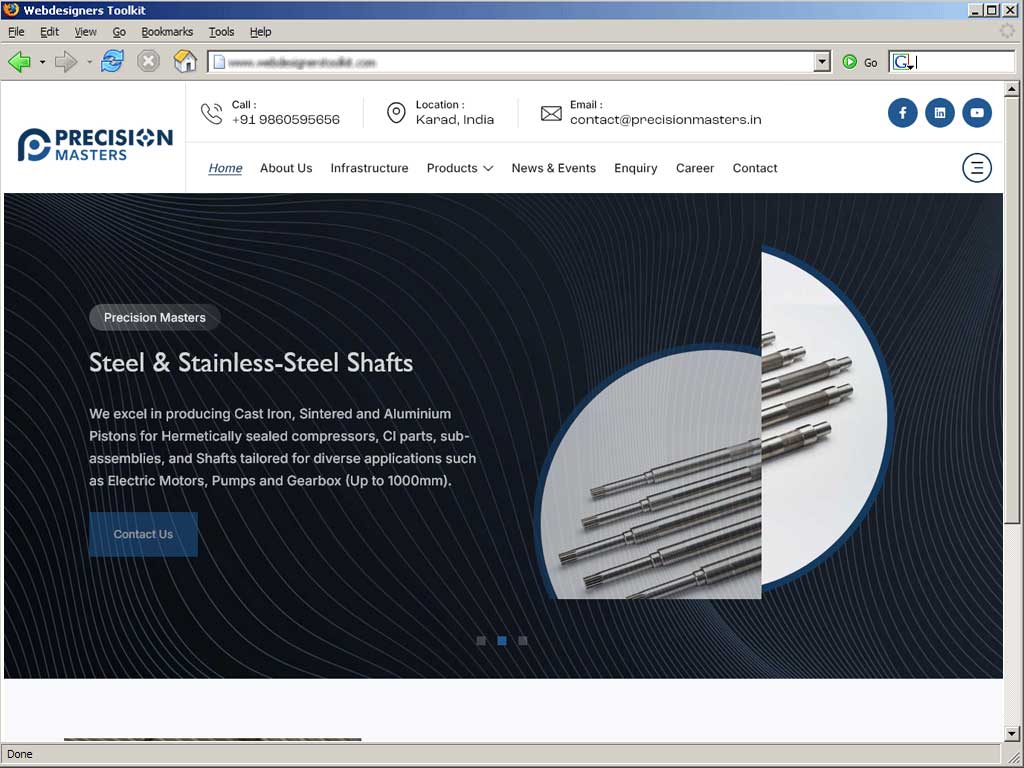Click the Precision Masters logo

(95, 144)
